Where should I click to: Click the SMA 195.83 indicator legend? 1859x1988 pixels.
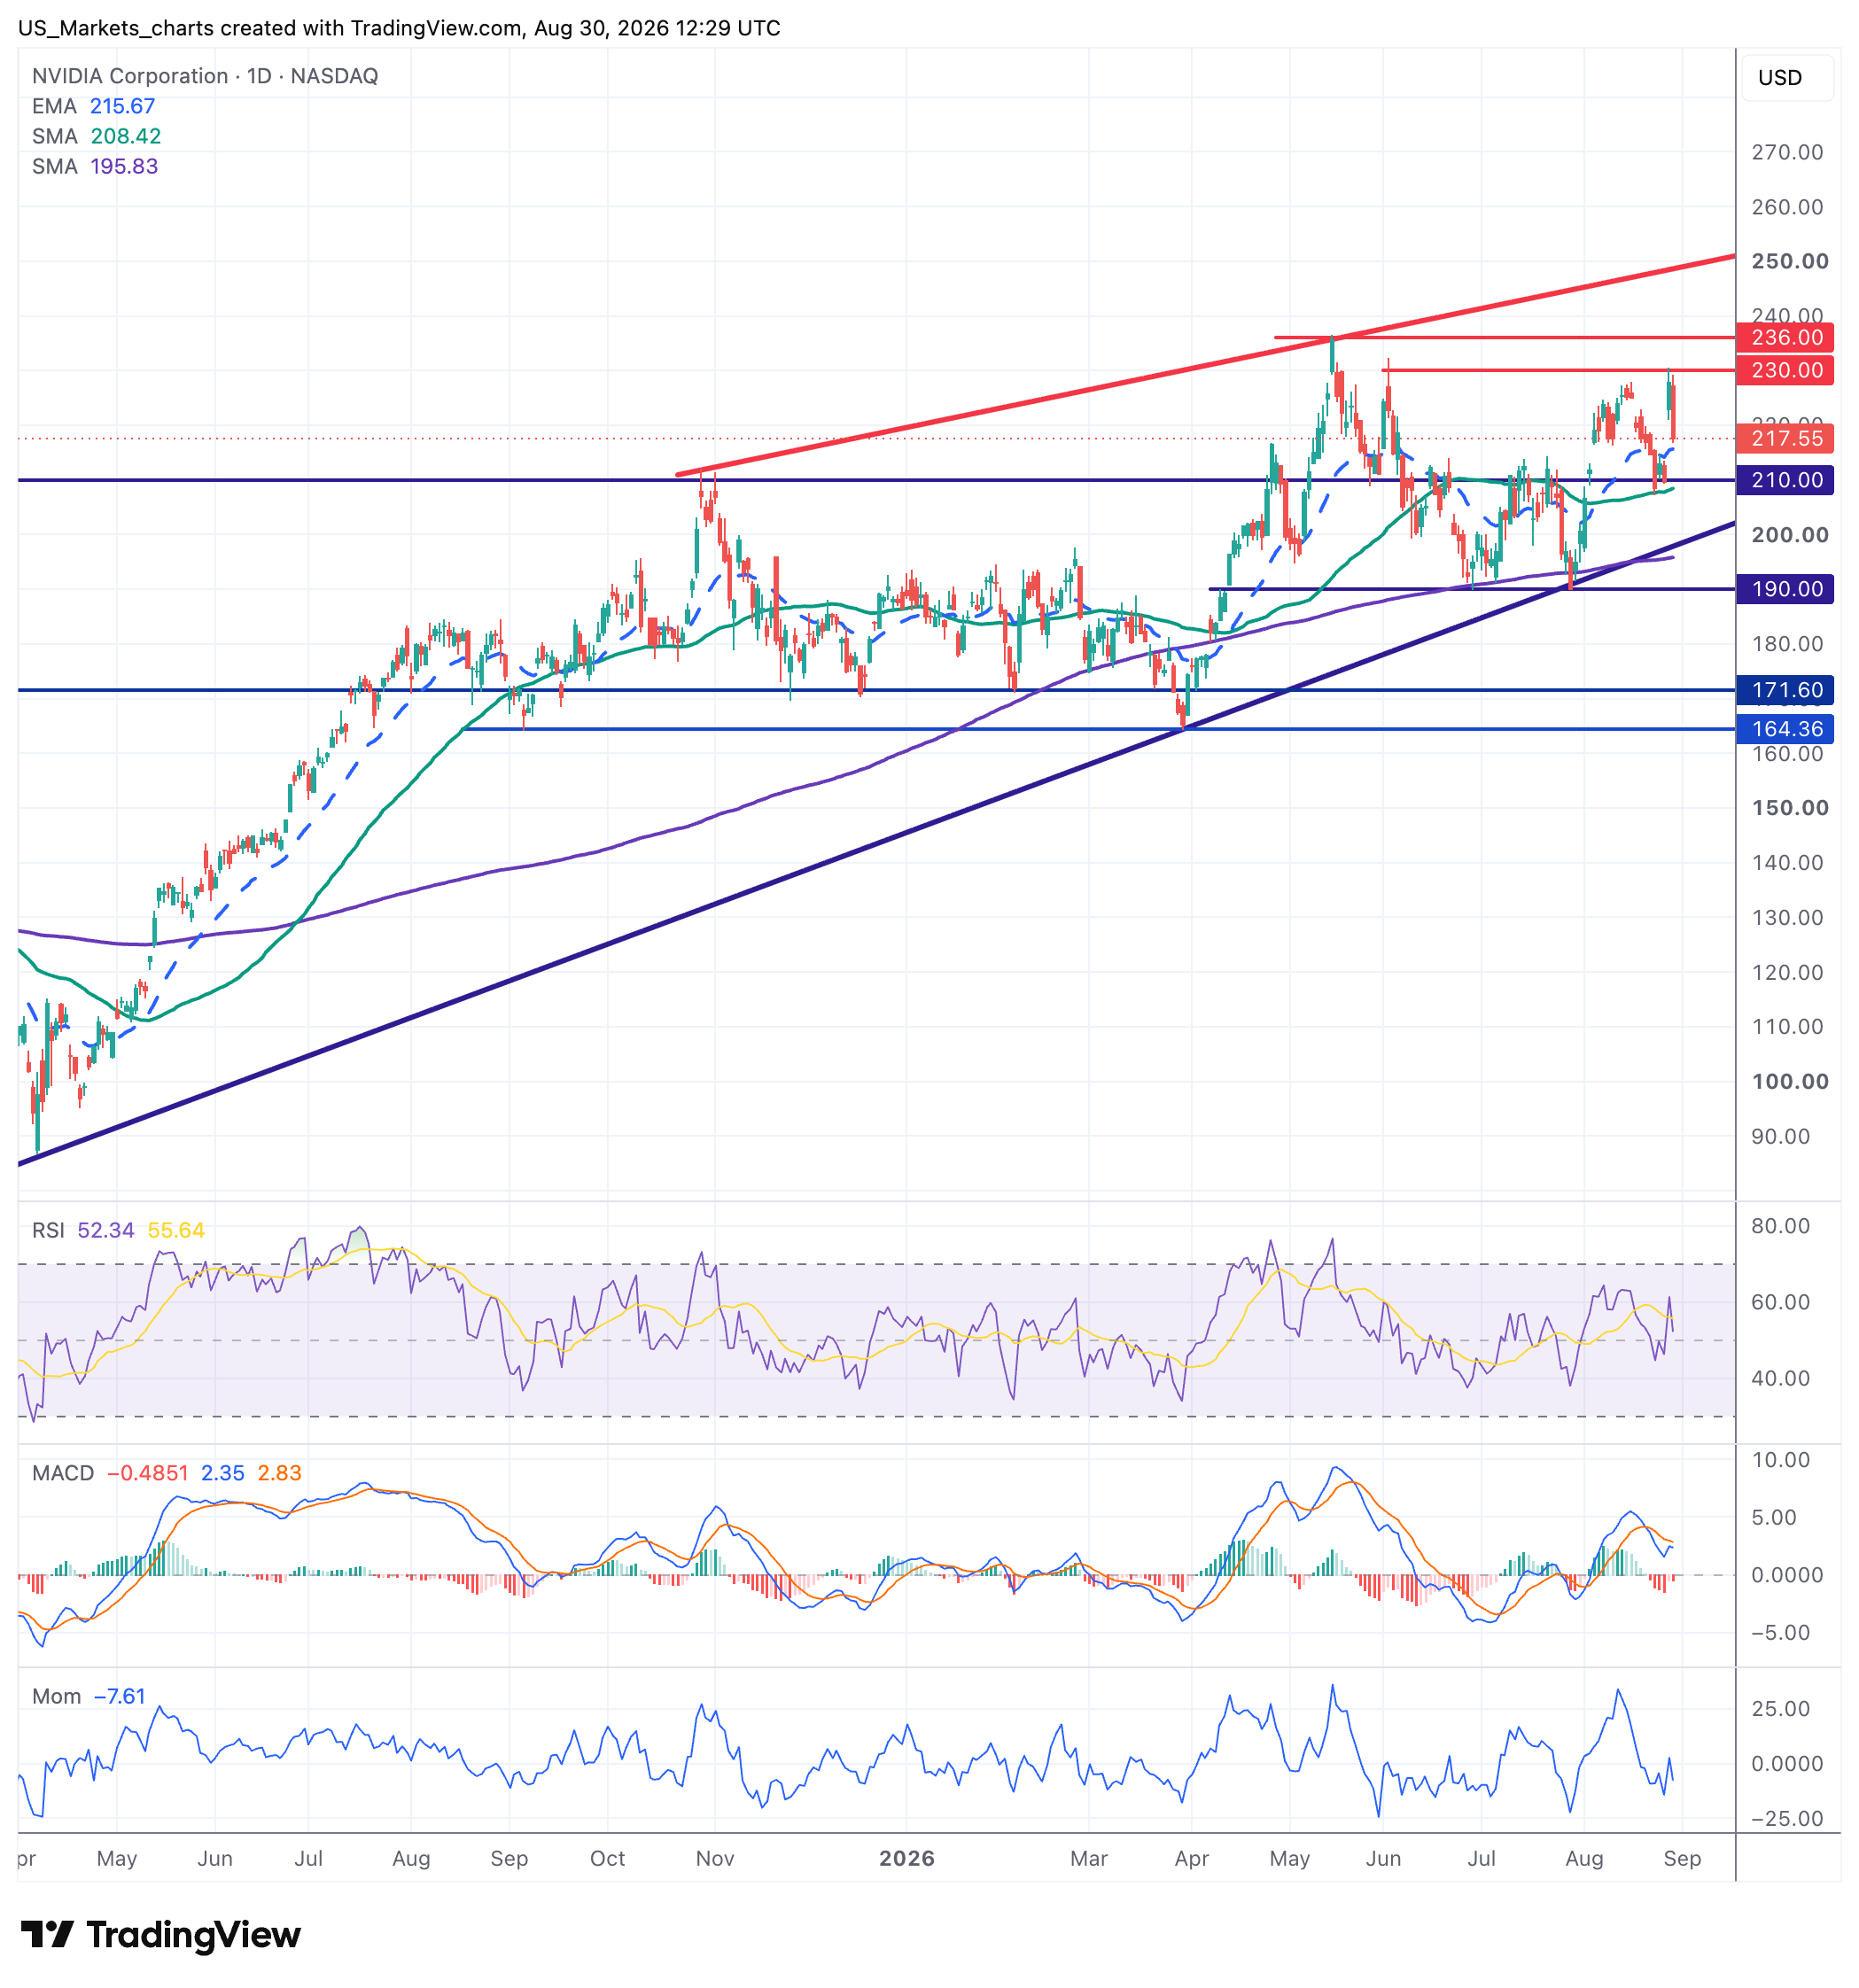coord(95,166)
